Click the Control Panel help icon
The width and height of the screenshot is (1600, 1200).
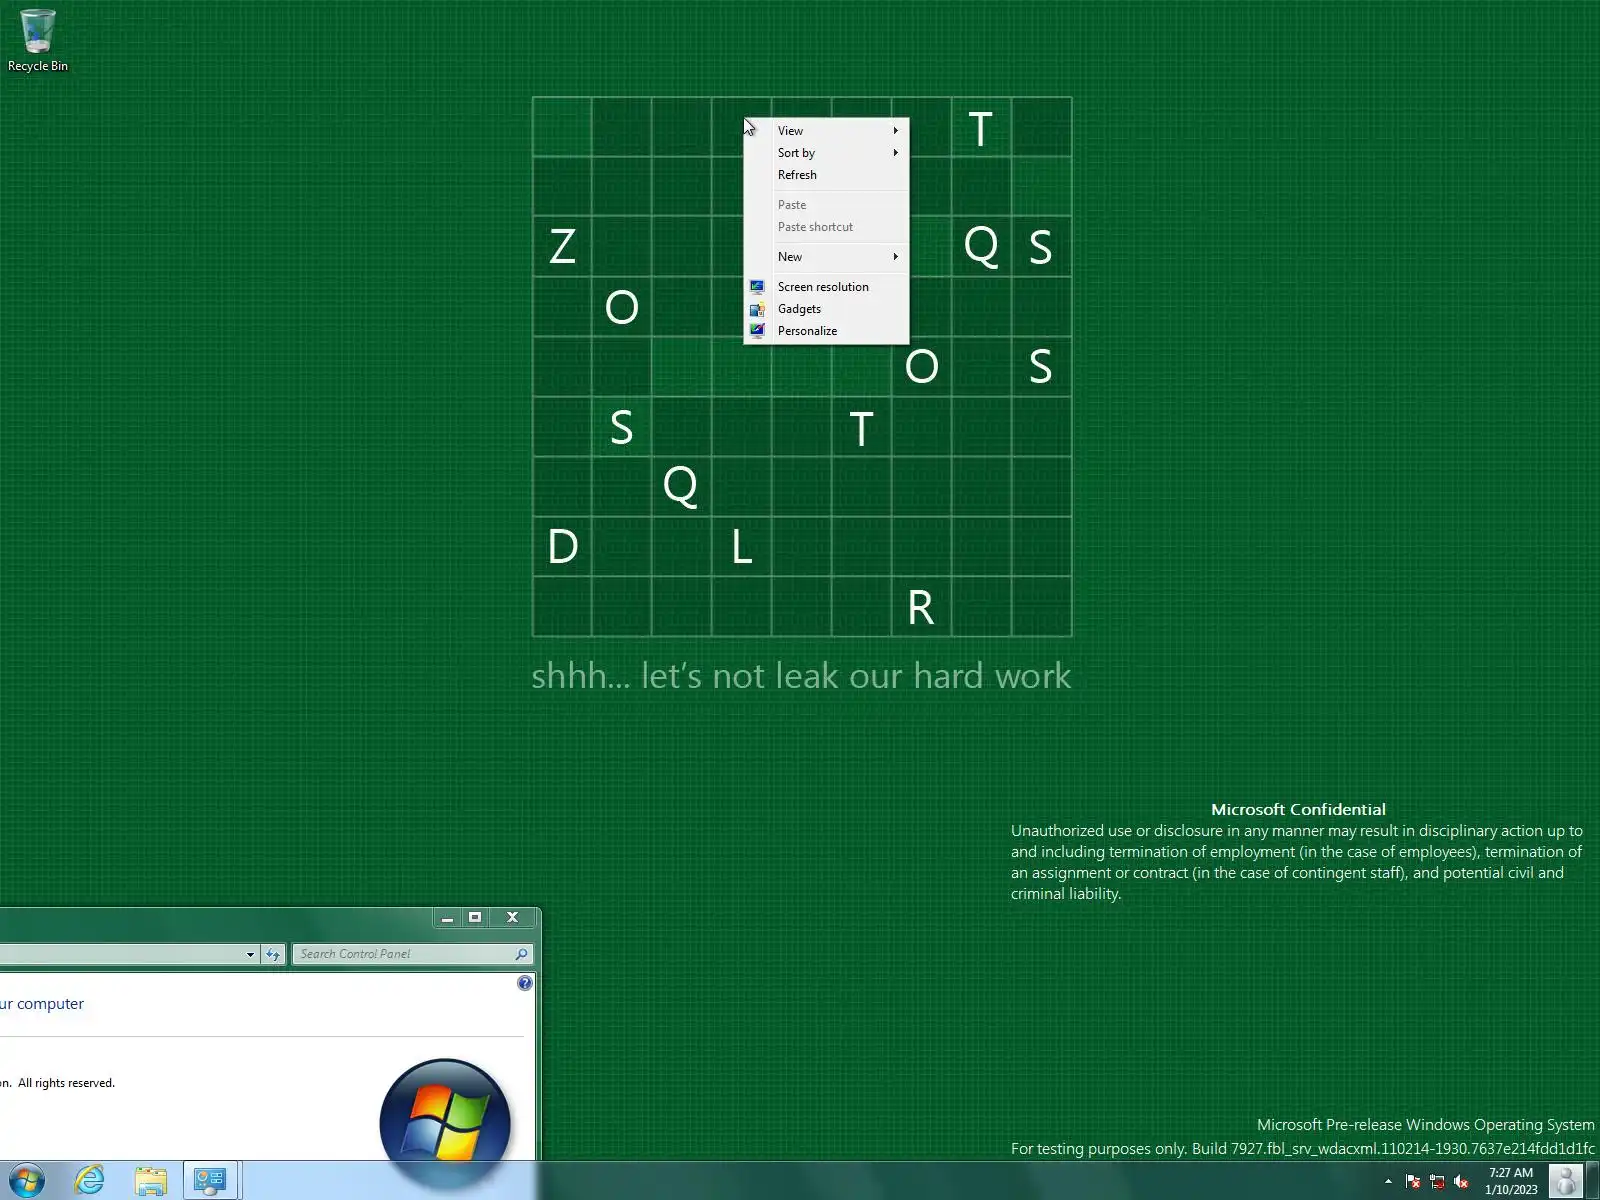525,983
